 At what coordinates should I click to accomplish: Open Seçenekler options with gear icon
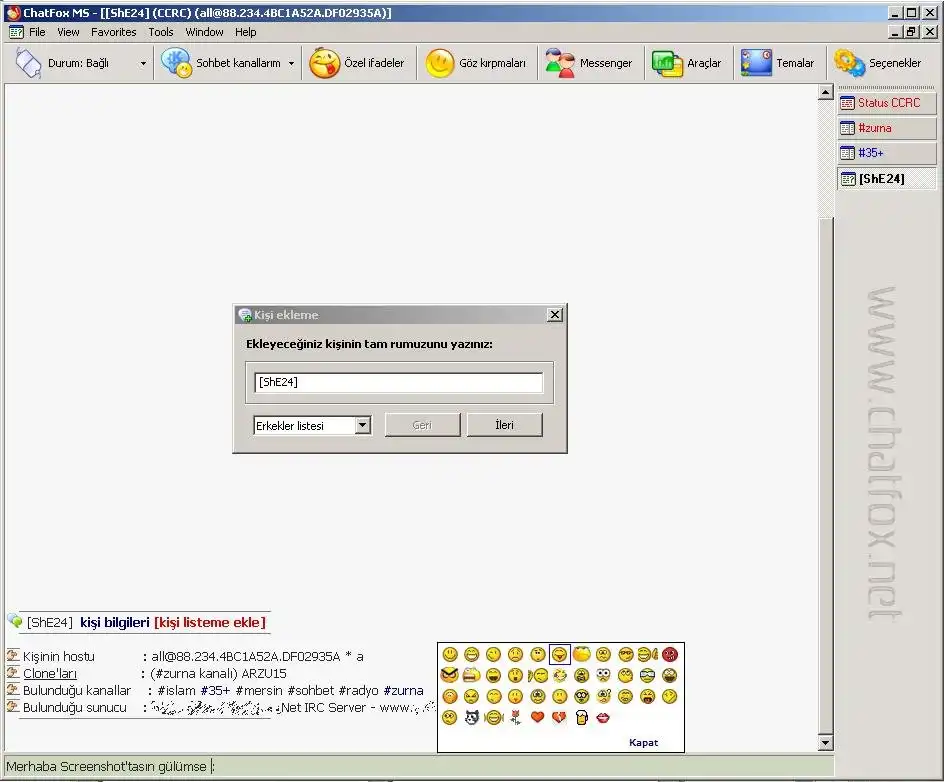pyautogui.click(x=878, y=63)
